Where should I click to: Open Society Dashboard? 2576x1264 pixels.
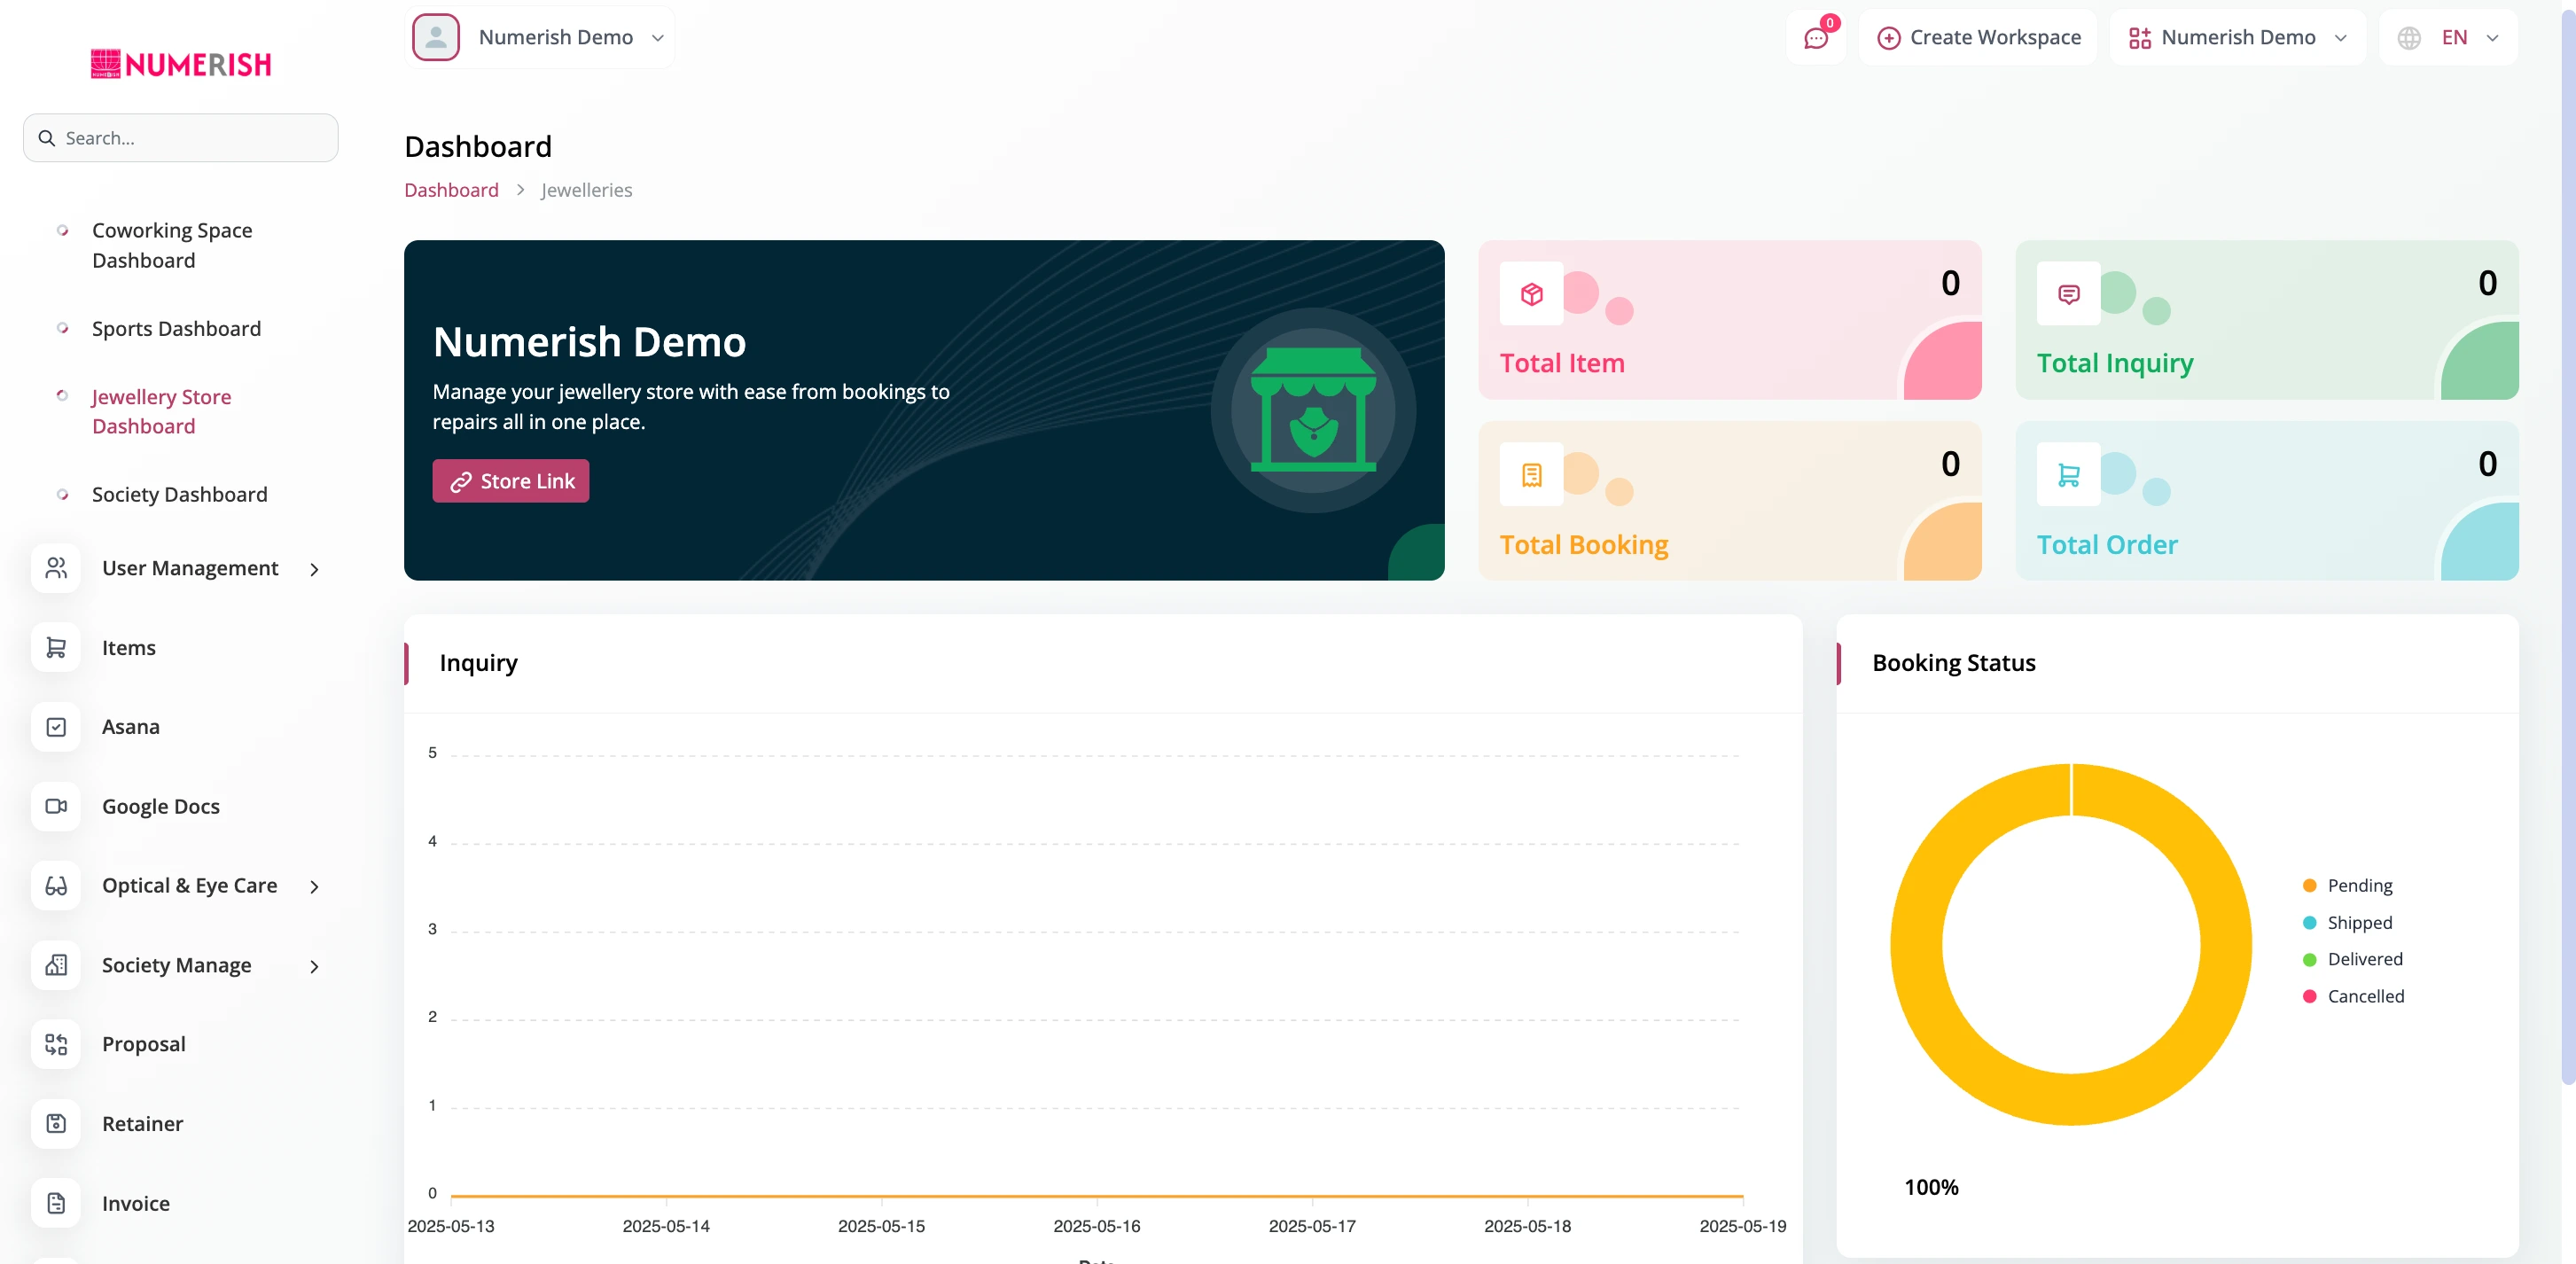pyautogui.click(x=179, y=494)
